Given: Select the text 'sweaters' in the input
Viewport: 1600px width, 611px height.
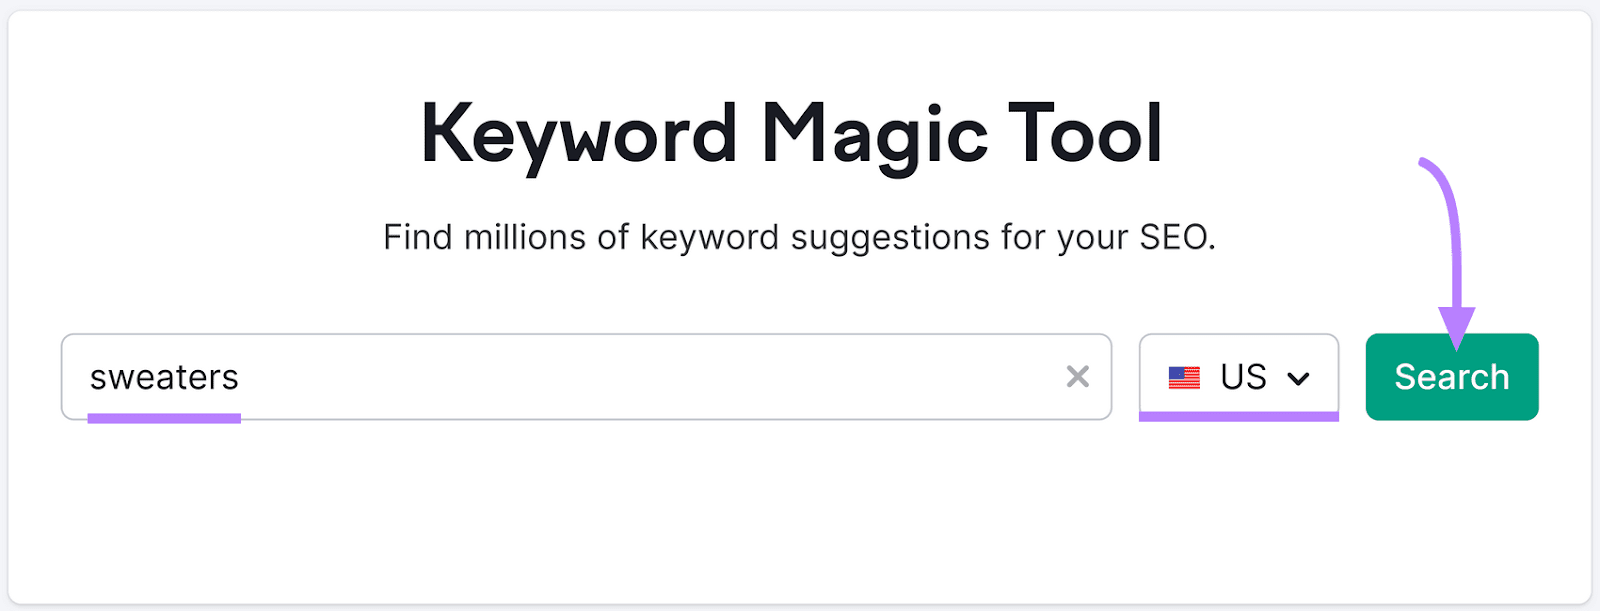Looking at the screenshot, I should [165, 377].
